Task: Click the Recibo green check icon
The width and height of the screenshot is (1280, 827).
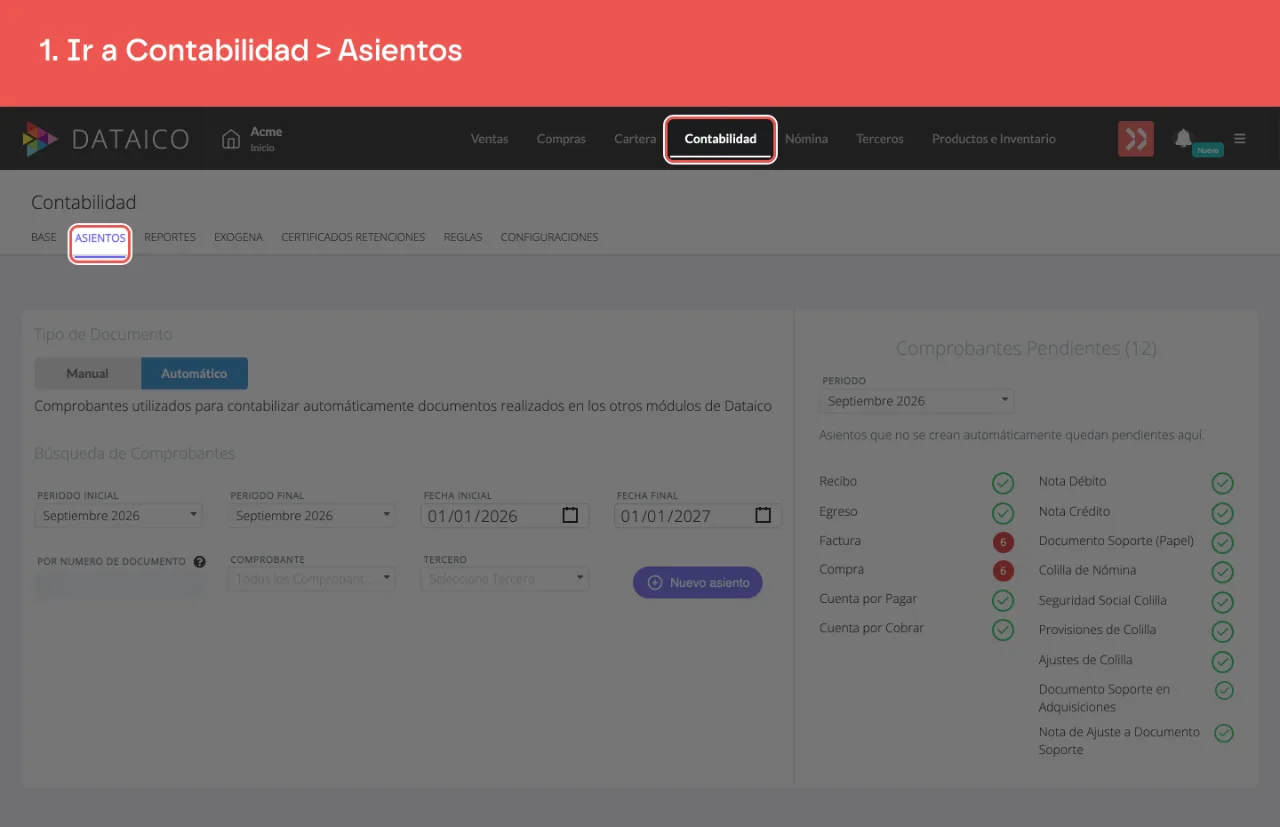Action: (1003, 483)
